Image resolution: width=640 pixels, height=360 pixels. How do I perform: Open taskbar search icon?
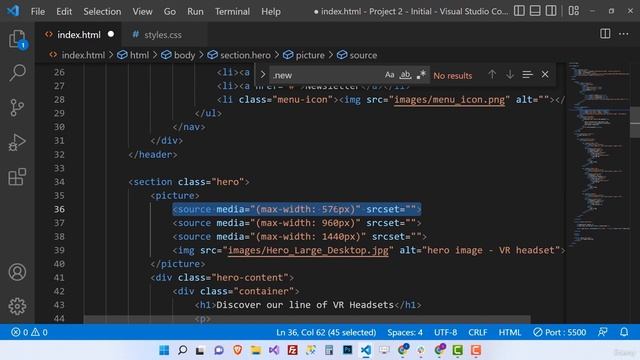pos(182,350)
